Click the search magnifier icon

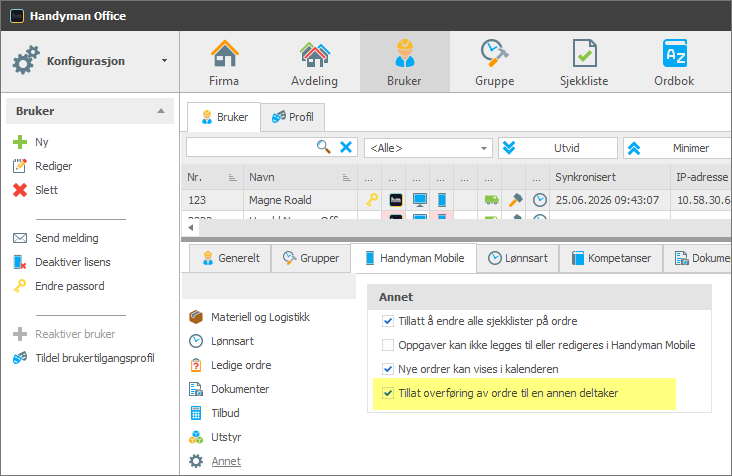tap(324, 147)
